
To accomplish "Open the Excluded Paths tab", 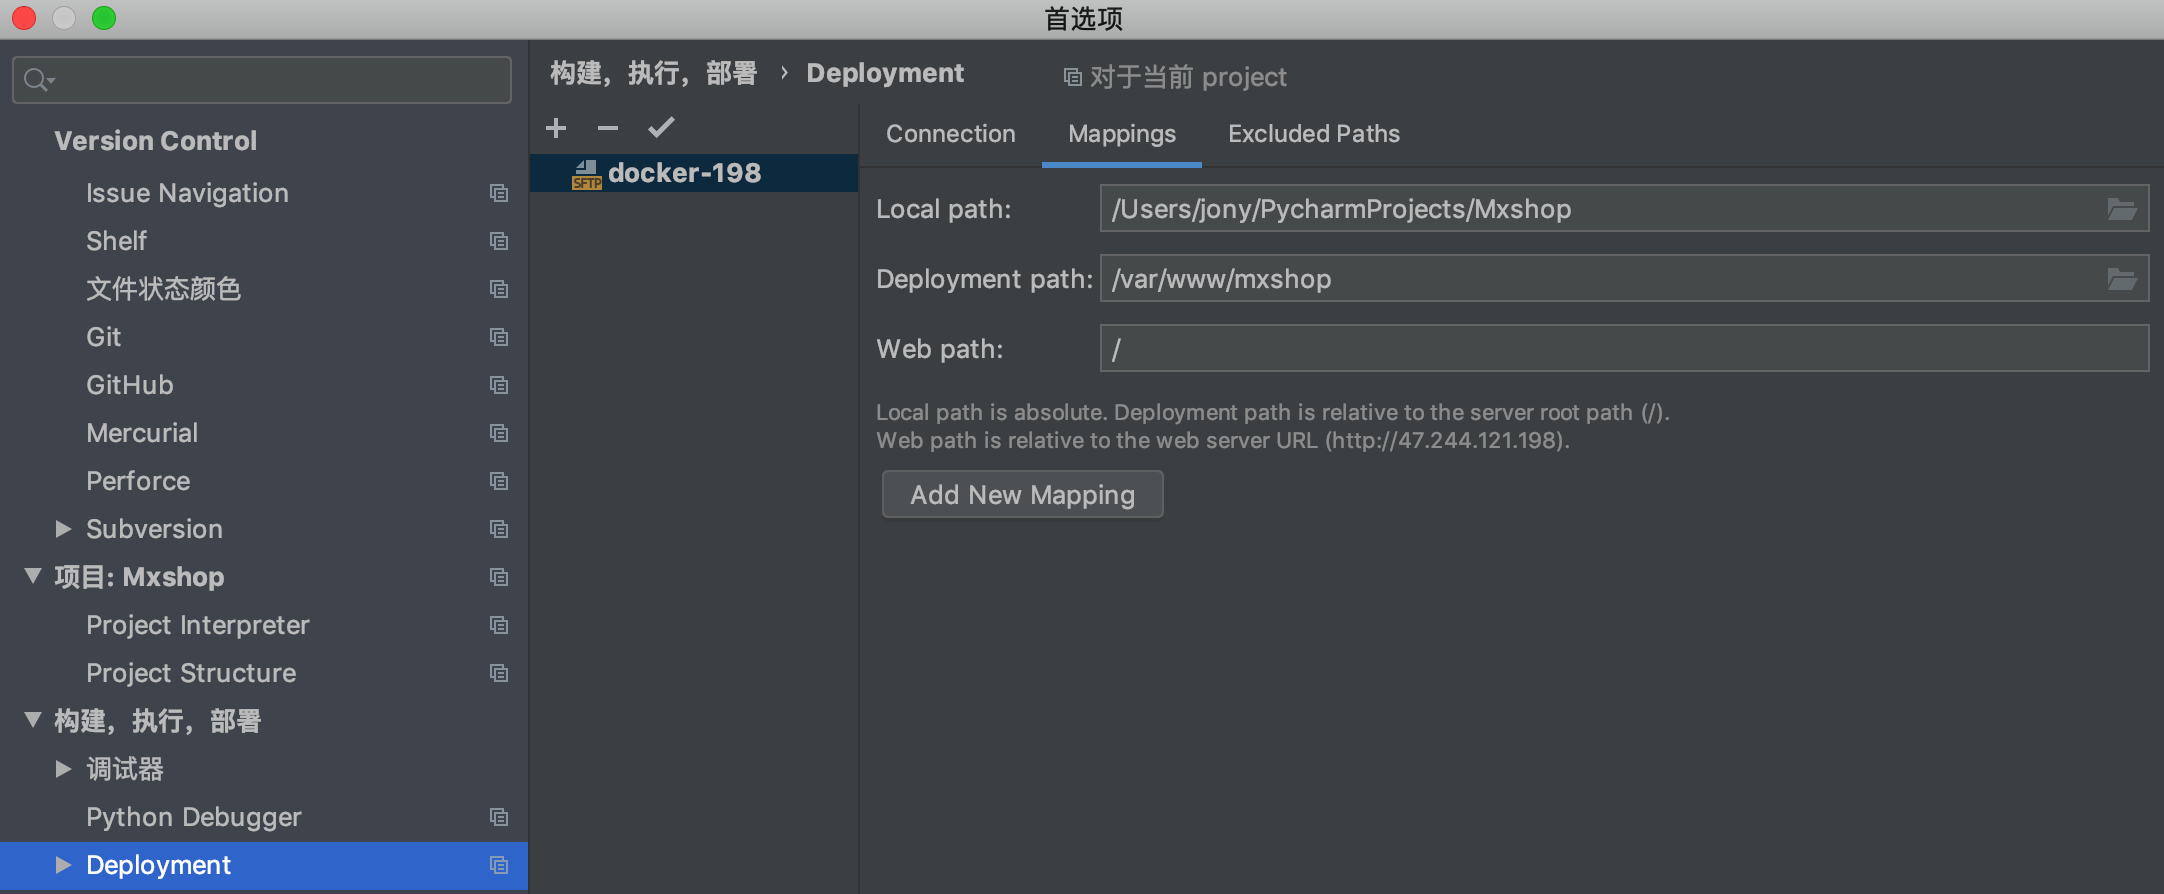I will pyautogui.click(x=1313, y=134).
